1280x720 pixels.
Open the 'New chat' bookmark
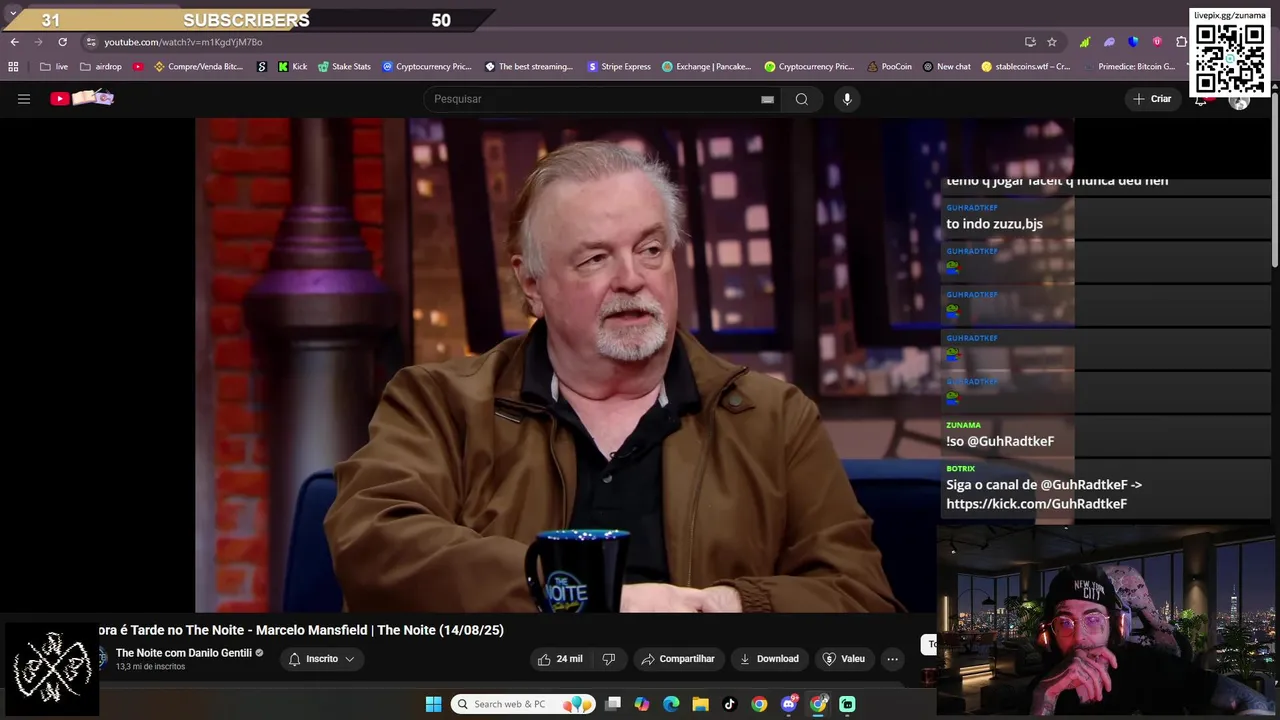(x=946, y=67)
